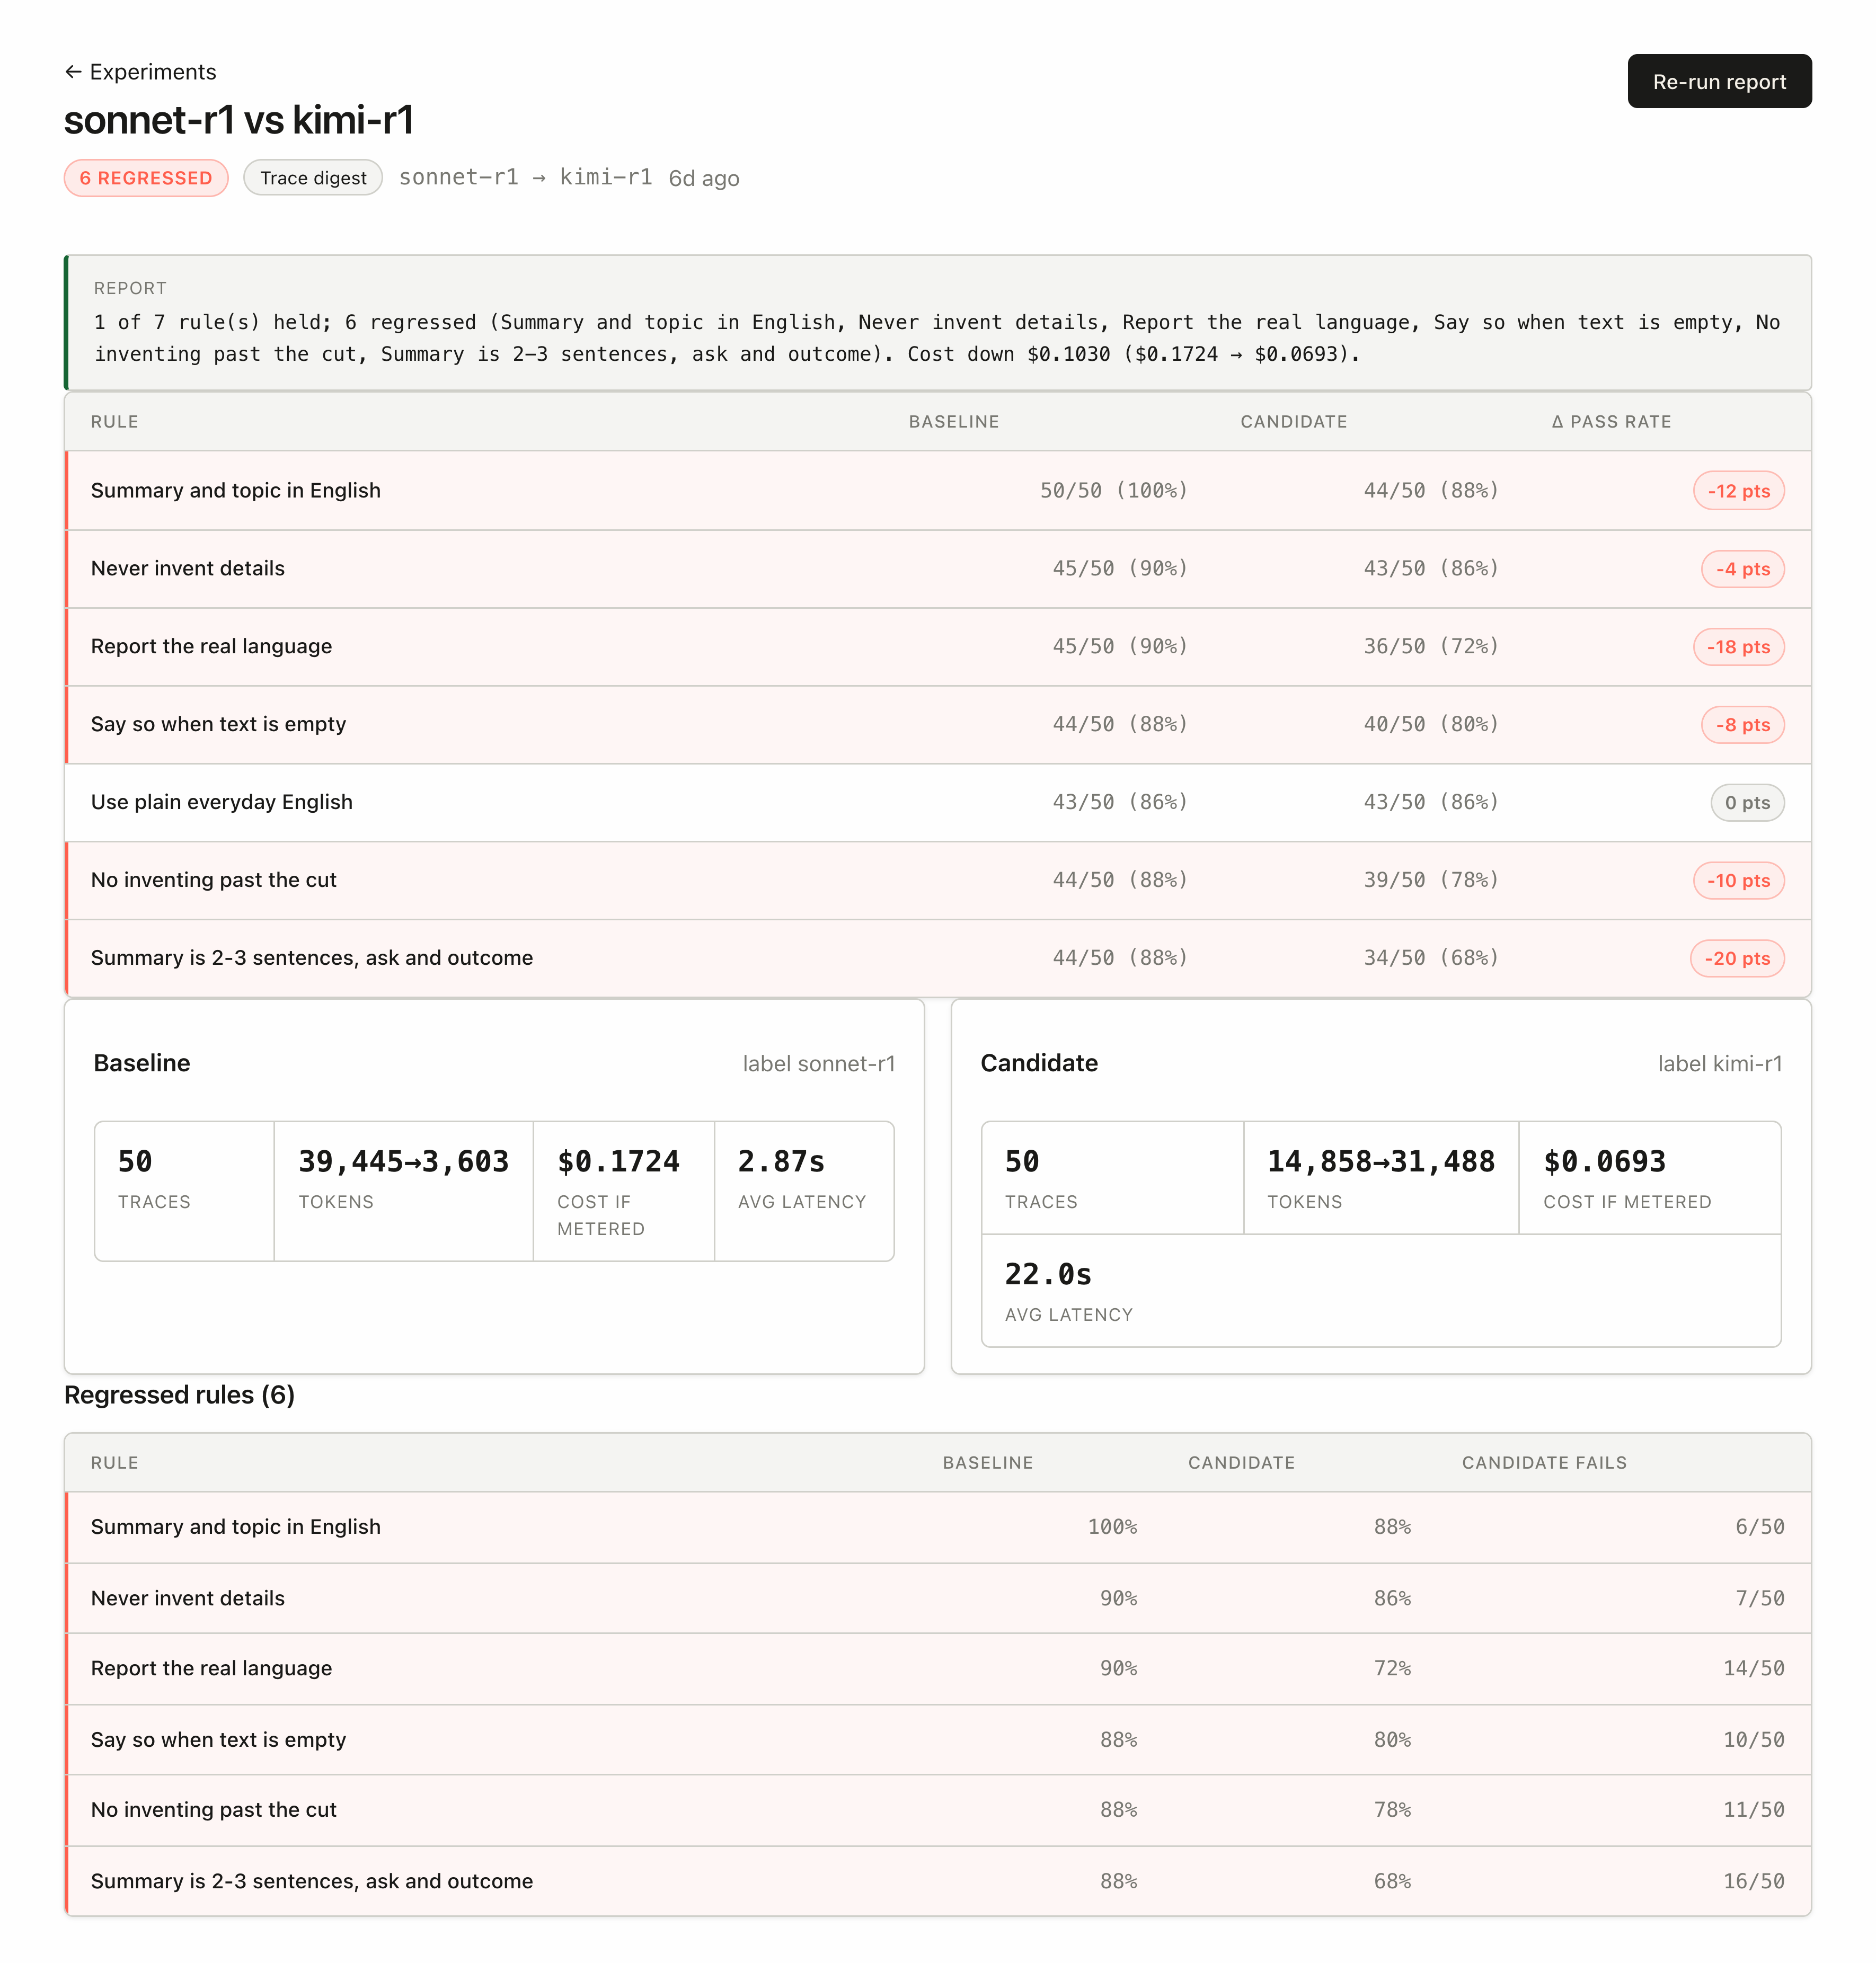Screen dimensions: 1876x1963
Task: Click the -12 pts delta badge
Action: [x=1738, y=491]
